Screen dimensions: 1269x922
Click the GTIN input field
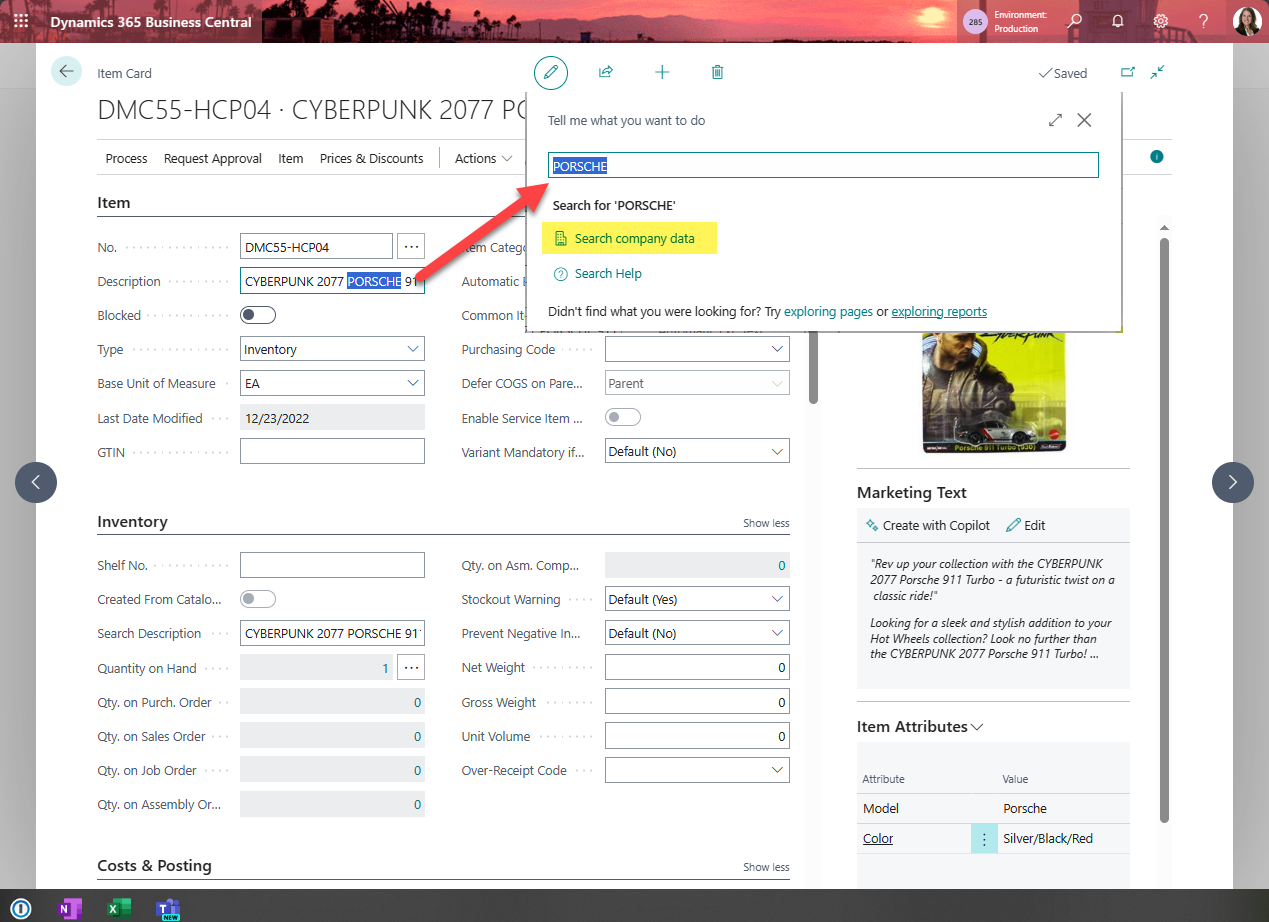(x=332, y=452)
